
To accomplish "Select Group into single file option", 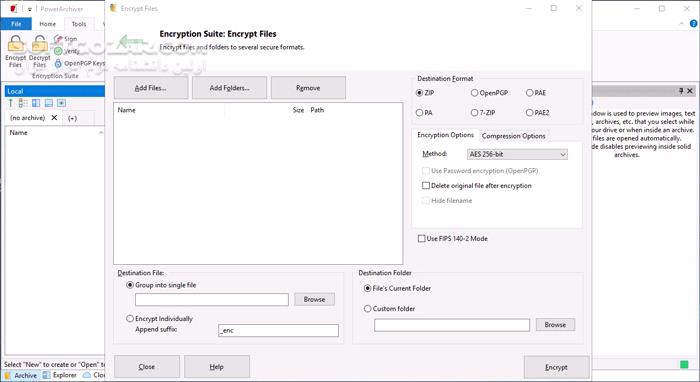I will pos(130,285).
